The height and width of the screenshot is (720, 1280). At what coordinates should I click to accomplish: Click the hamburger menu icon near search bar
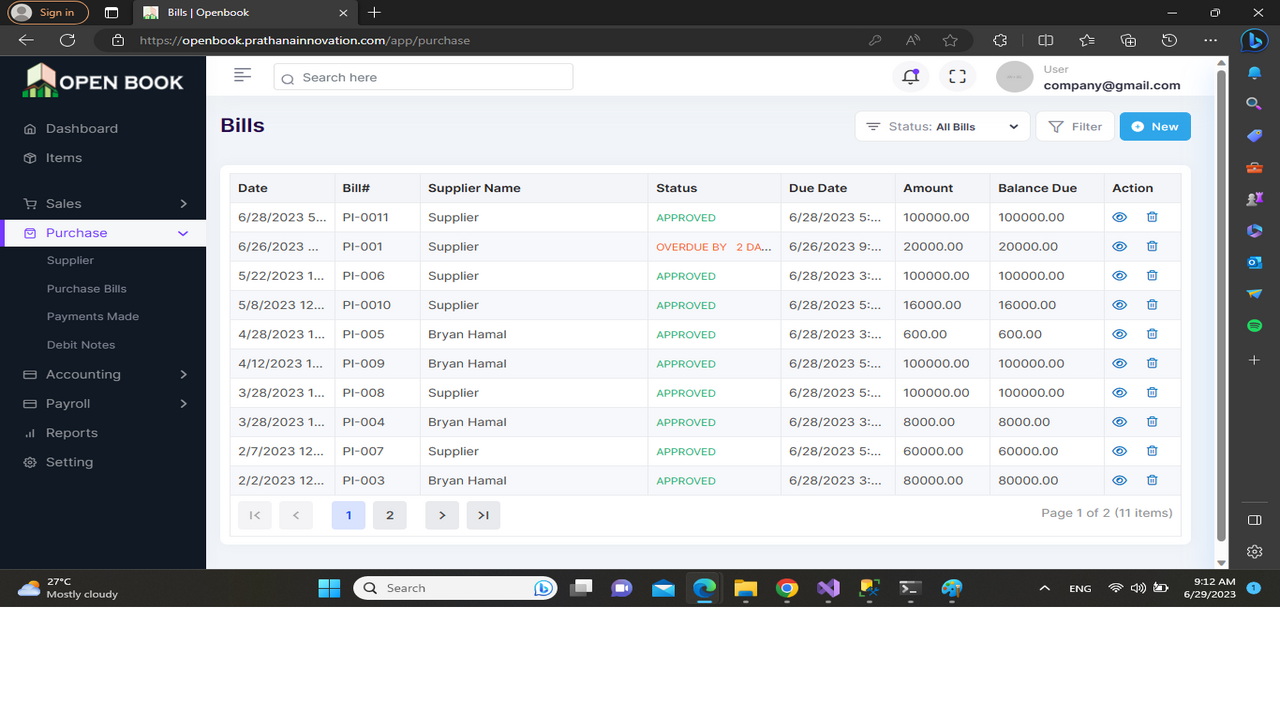pos(242,74)
